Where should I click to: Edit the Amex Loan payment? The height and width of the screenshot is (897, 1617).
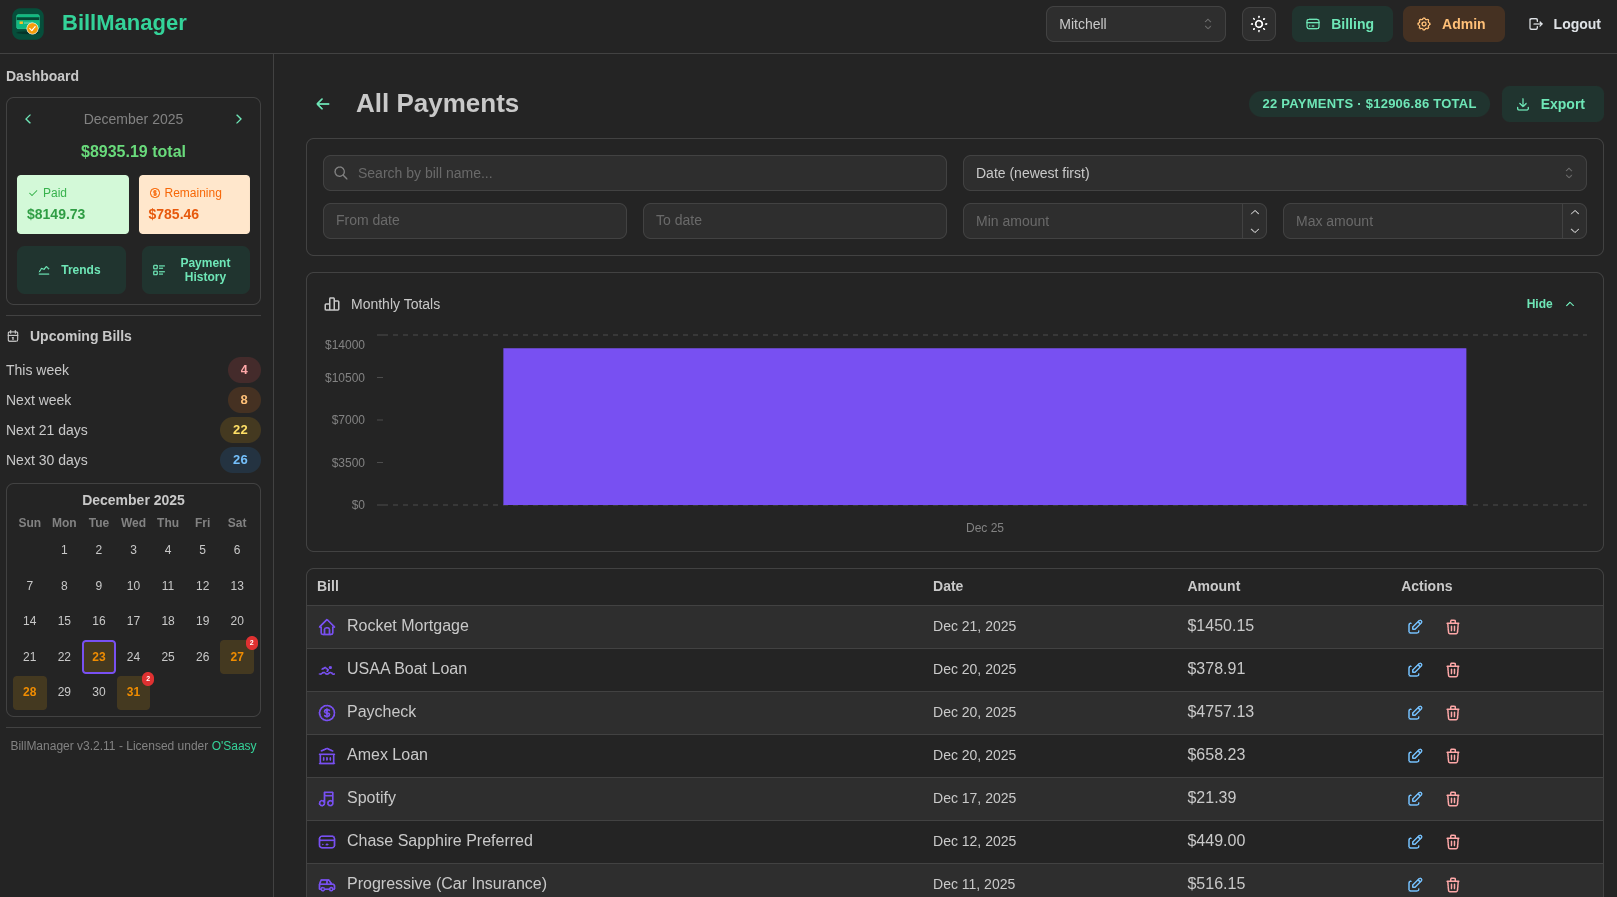(x=1415, y=756)
